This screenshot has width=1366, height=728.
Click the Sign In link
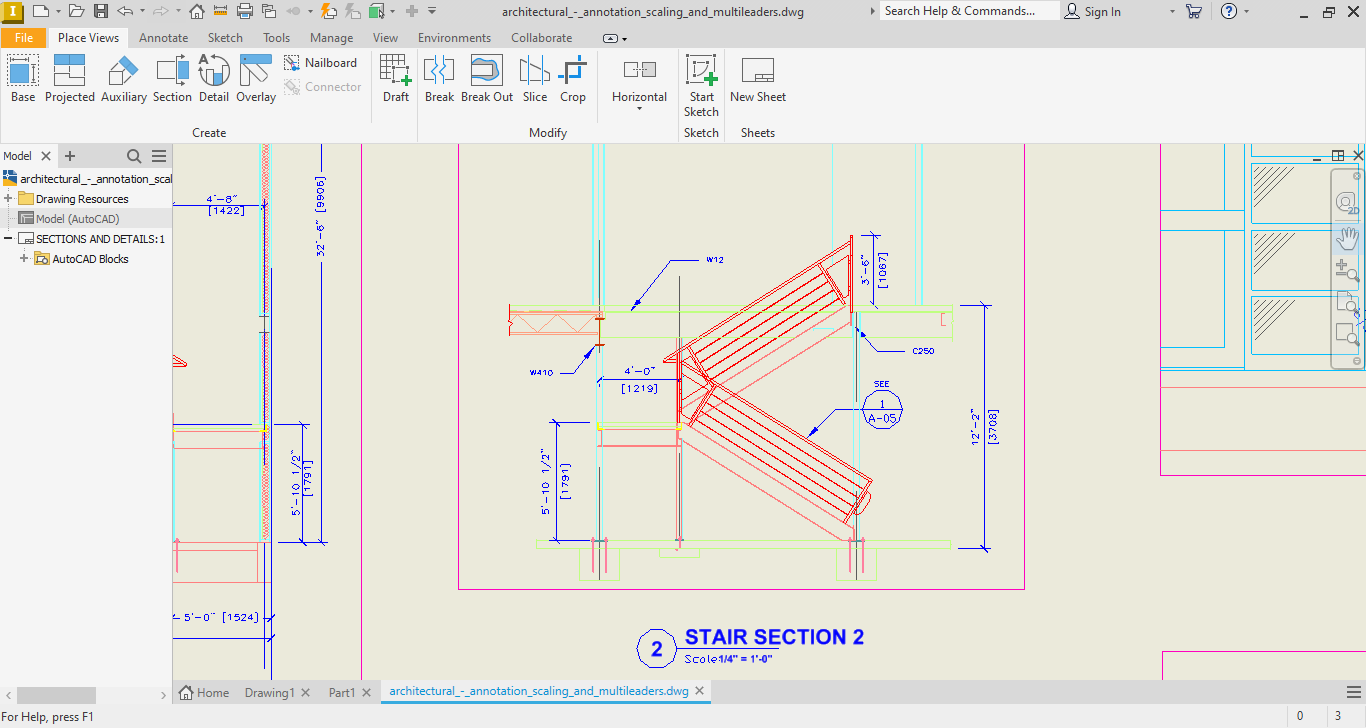pyautogui.click(x=1100, y=11)
